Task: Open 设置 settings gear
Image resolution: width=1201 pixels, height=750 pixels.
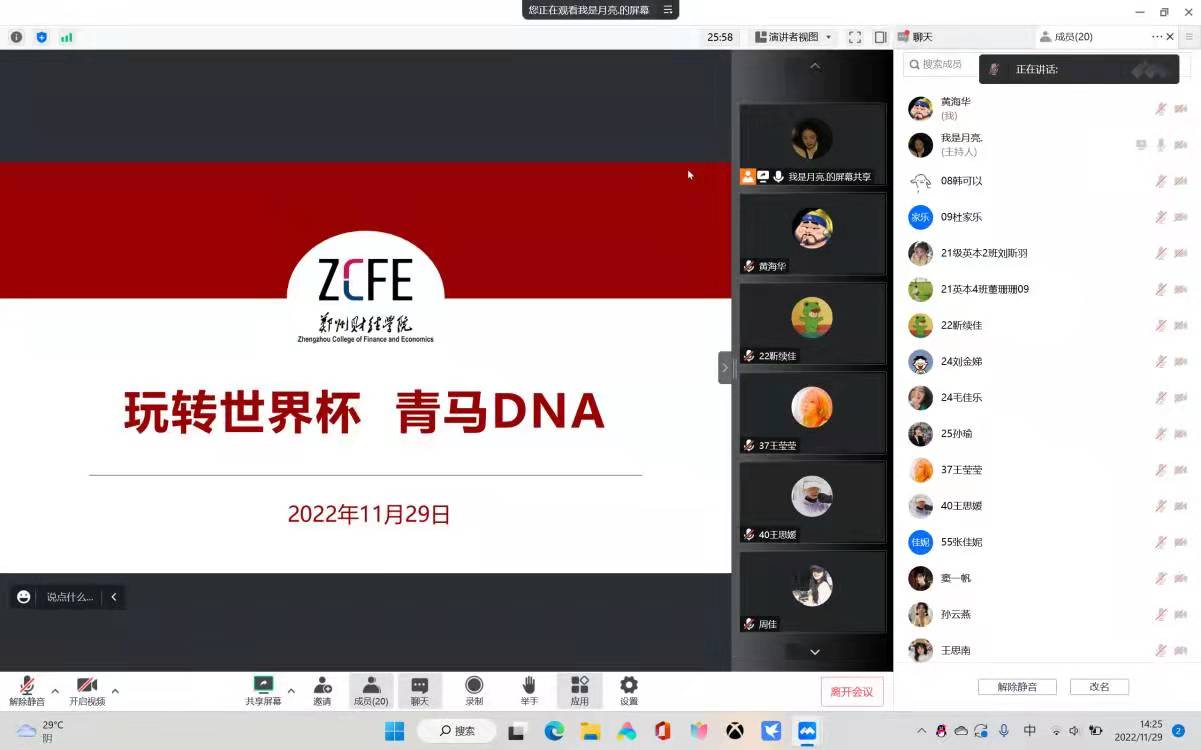Action: [x=628, y=691]
